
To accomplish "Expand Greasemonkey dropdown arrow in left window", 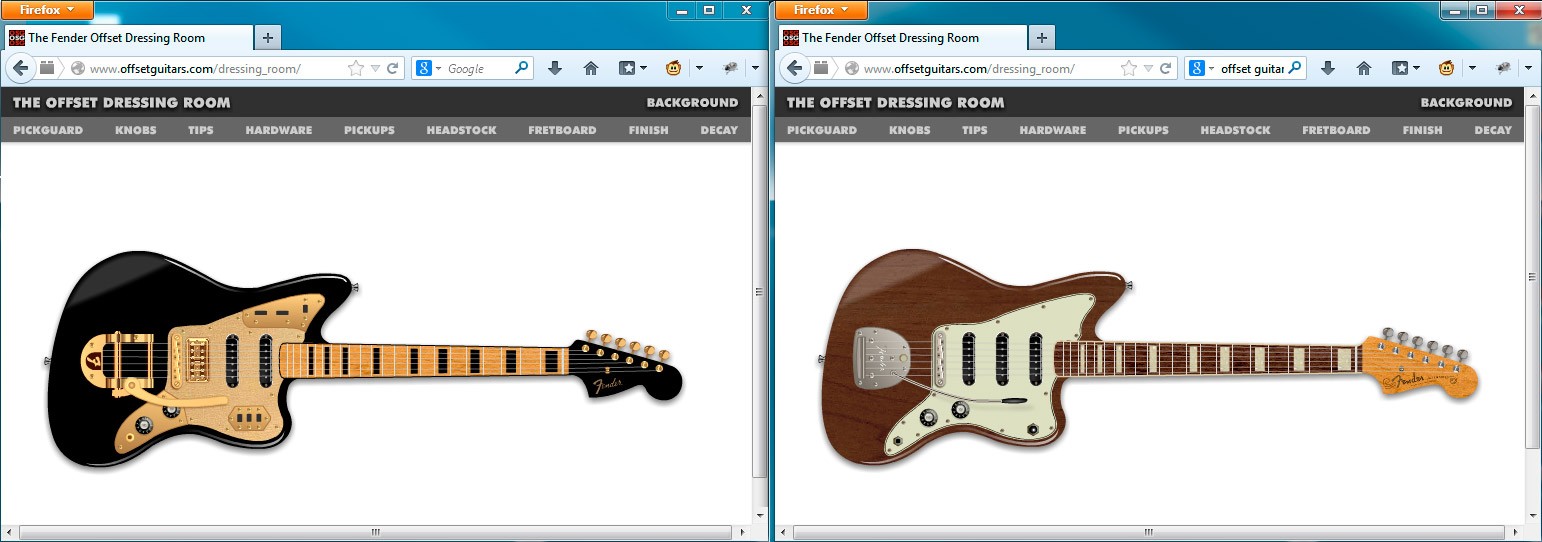I will click(x=699, y=69).
